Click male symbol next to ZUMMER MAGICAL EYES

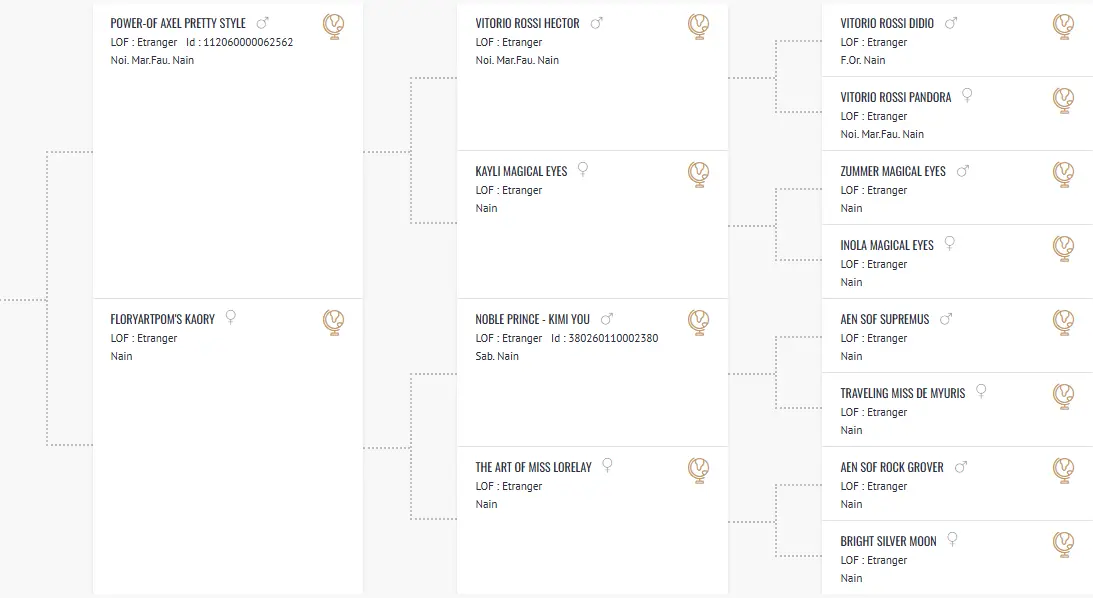963,171
